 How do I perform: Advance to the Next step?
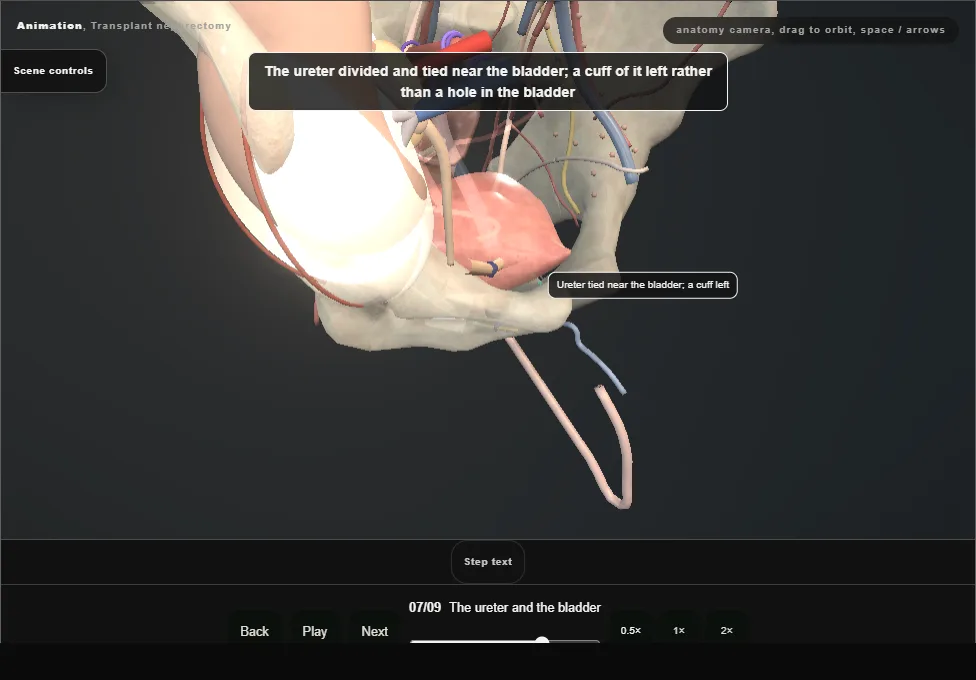click(x=375, y=631)
